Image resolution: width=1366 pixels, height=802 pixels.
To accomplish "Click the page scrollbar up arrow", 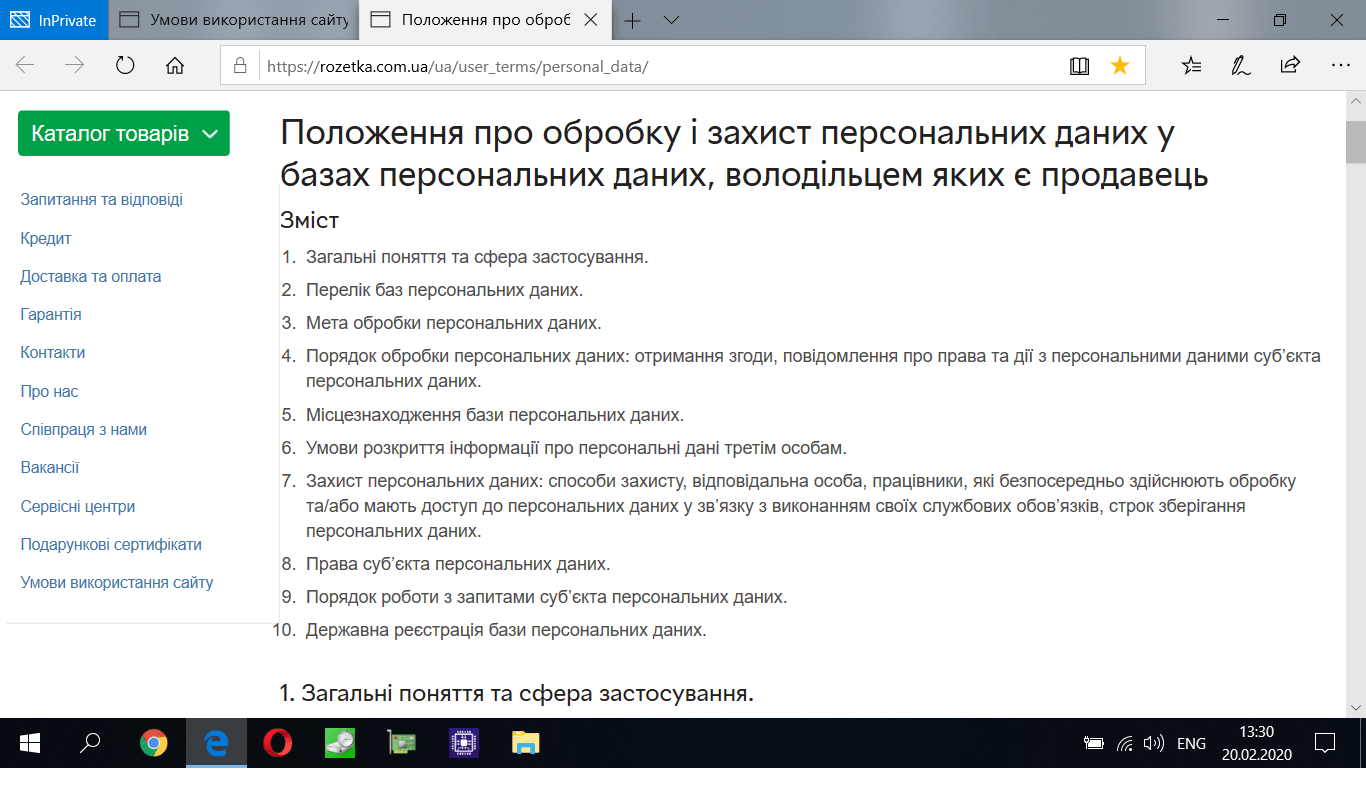I will tap(1356, 102).
